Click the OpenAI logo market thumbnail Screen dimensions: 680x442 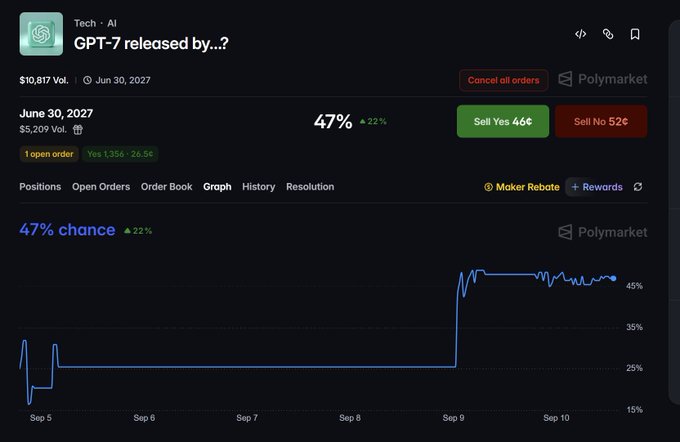(x=41, y=34)
